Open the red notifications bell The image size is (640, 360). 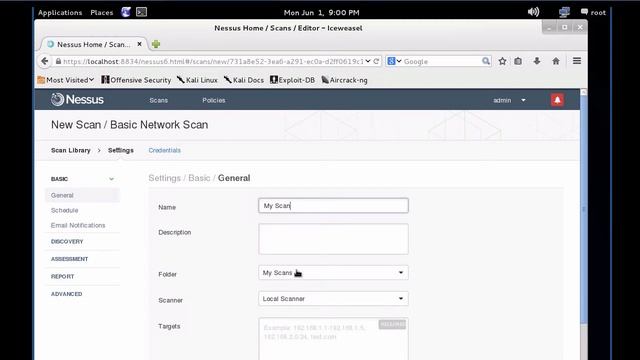pyautogui.click(x=557, y=100)
